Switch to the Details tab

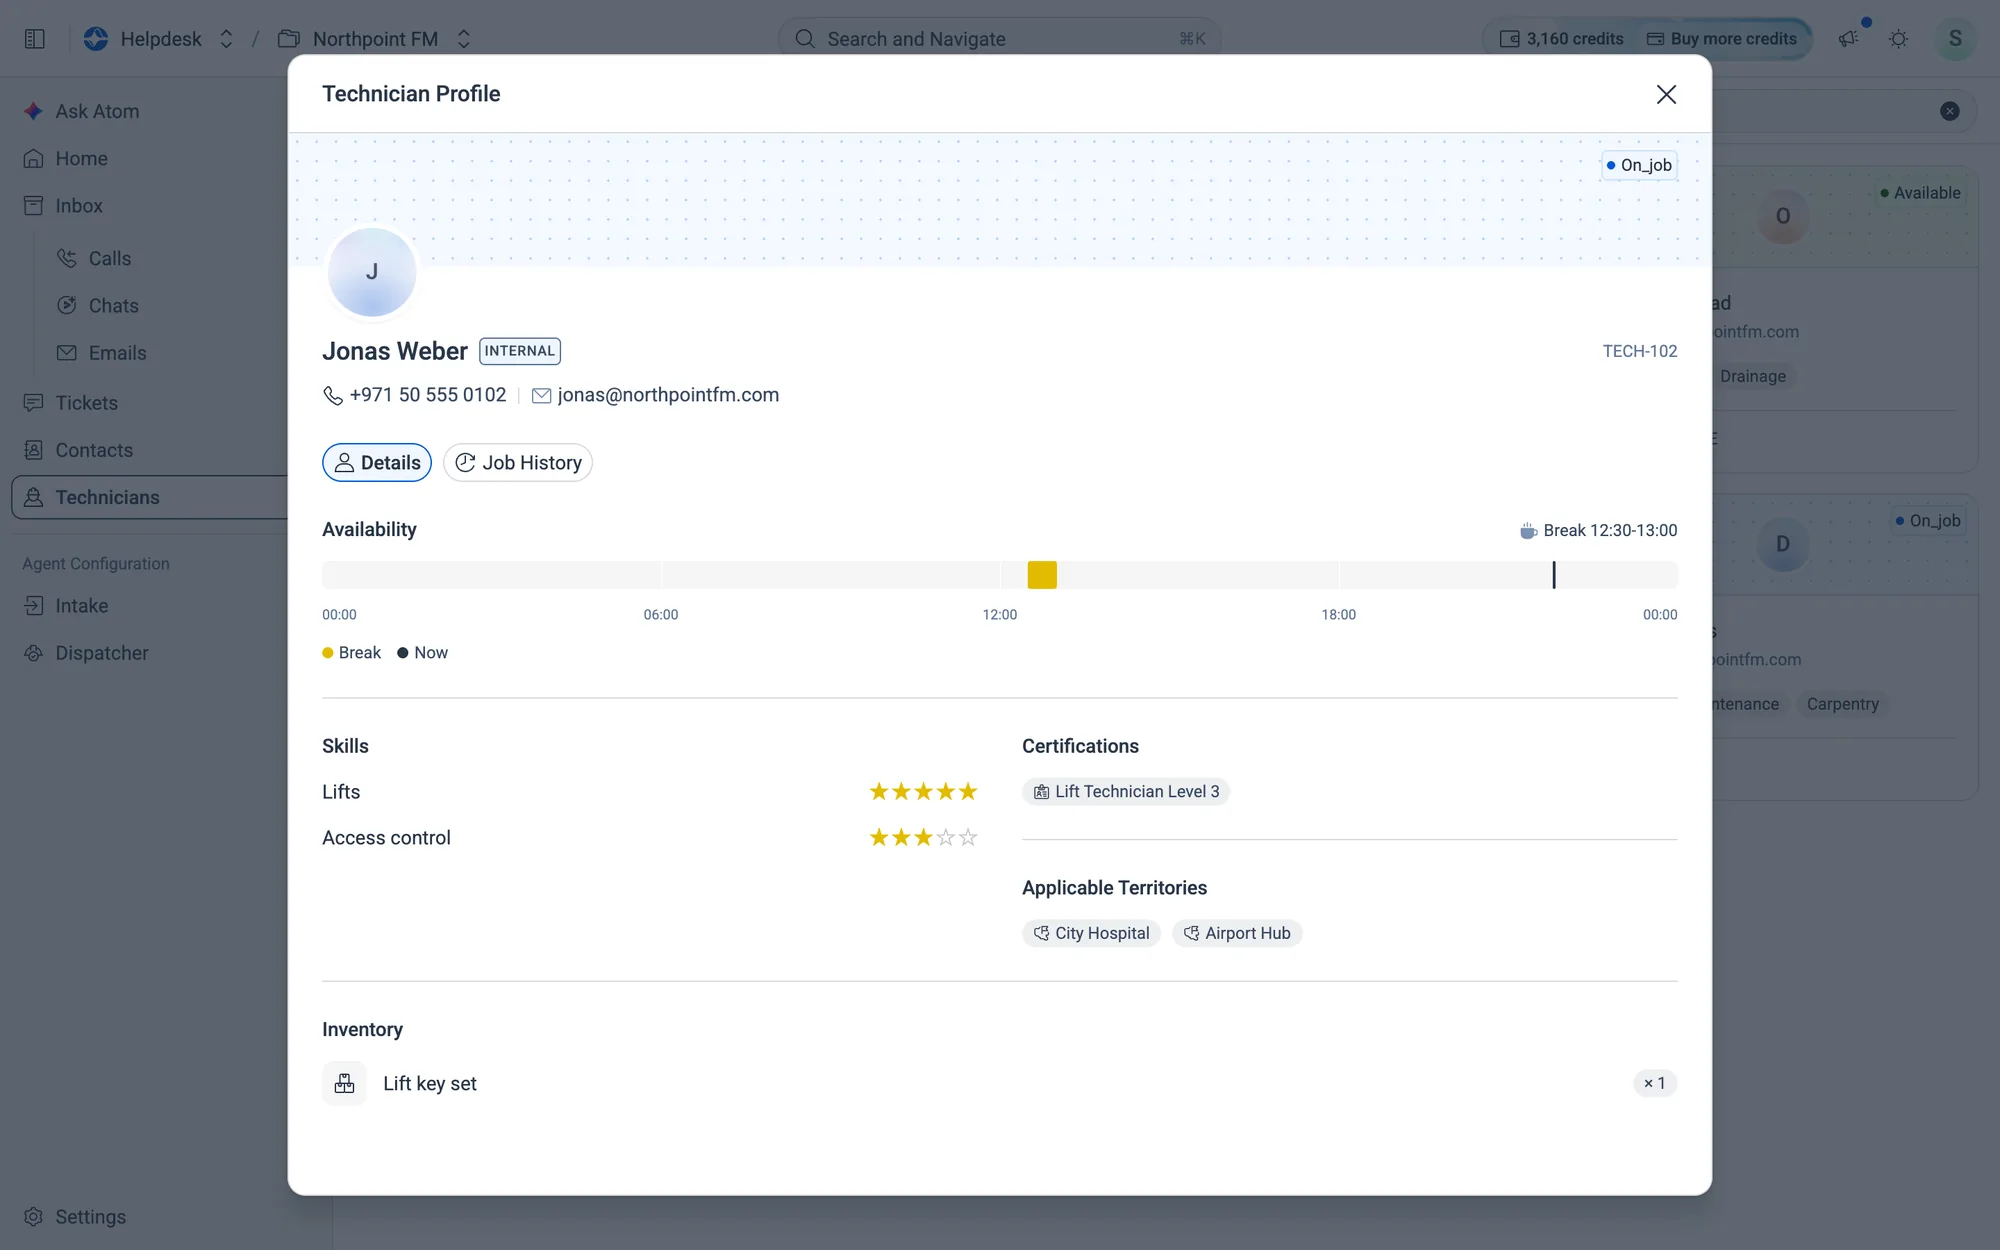pyautogui.click(x=377, y=462)
